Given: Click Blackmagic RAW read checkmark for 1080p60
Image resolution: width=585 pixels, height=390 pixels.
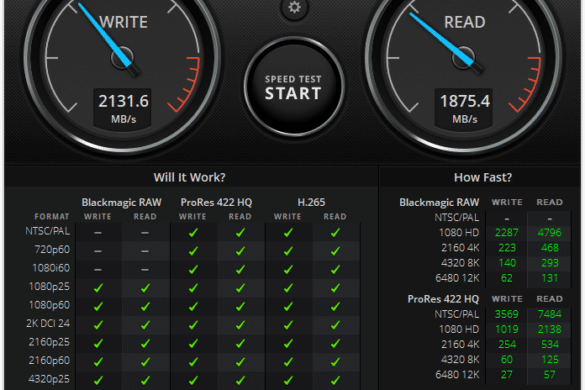Looking at the screenshot, I should 145,306.
